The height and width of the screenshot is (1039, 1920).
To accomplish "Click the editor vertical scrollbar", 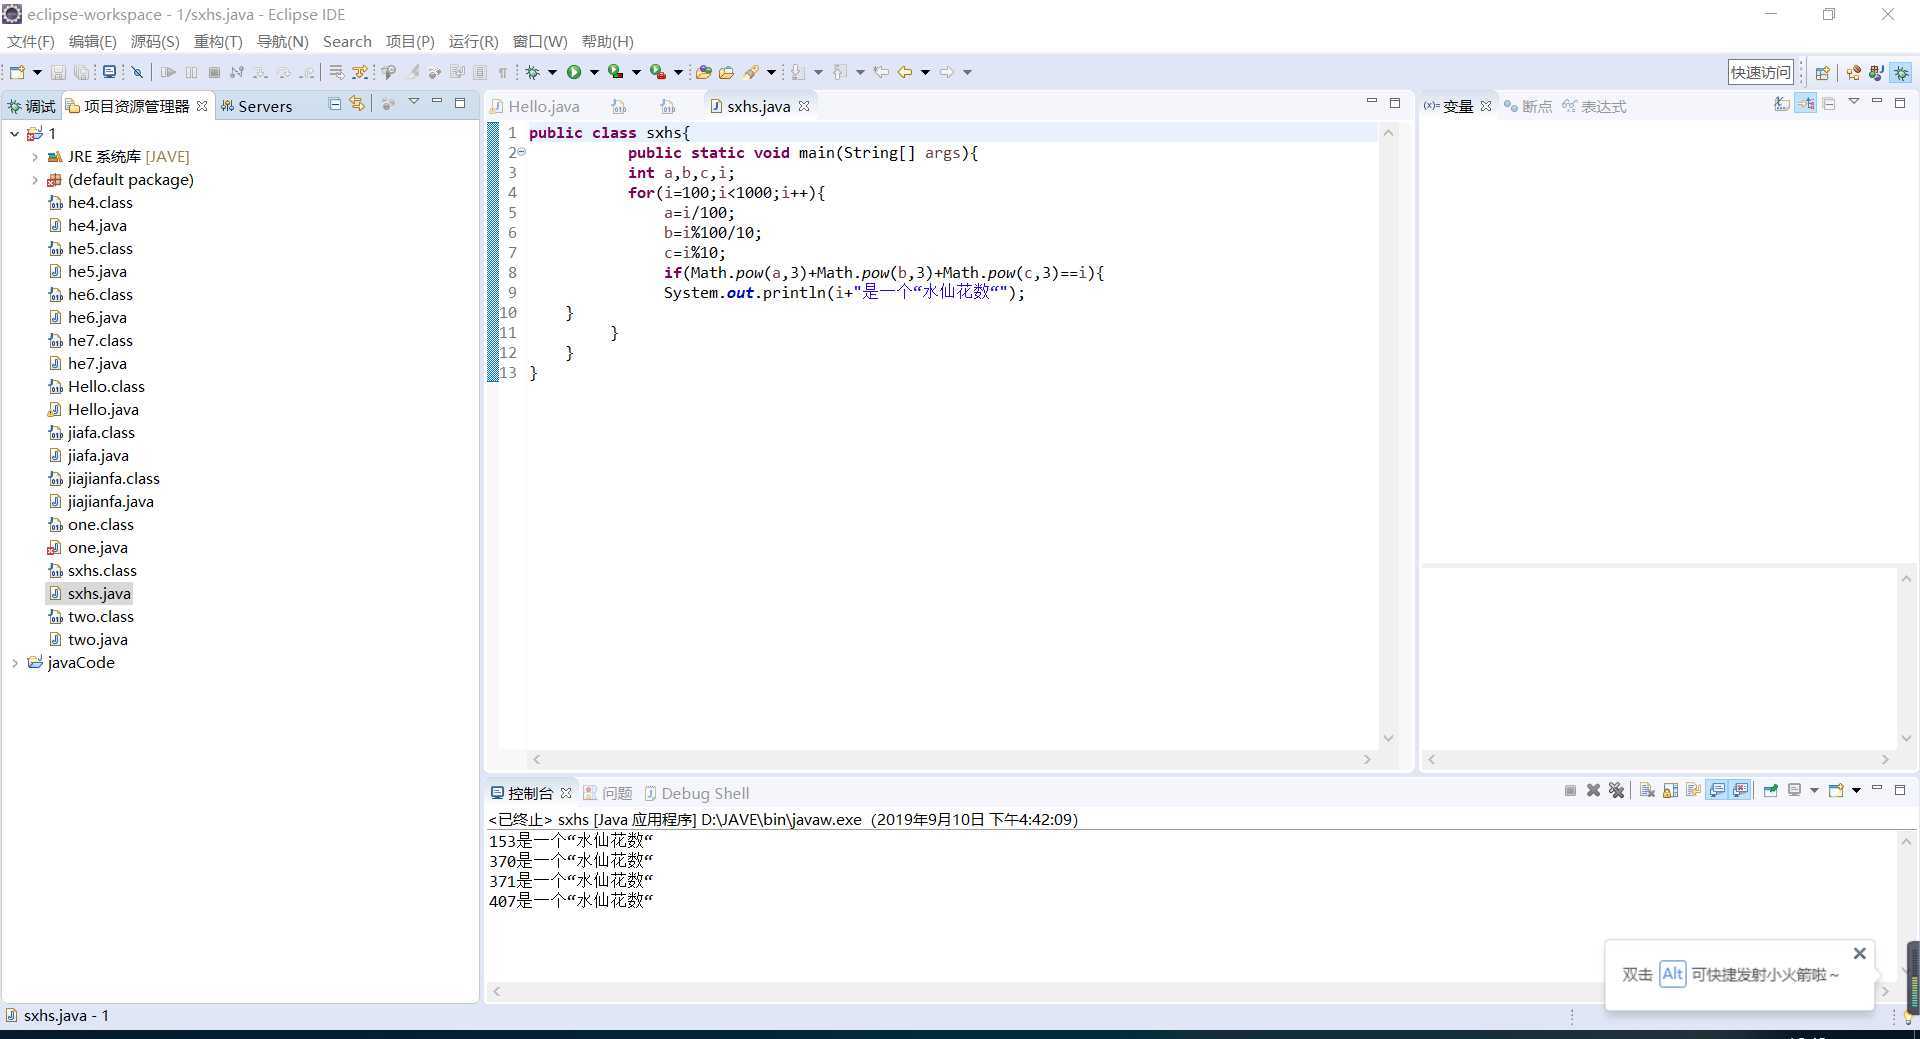I will 1388,435.
